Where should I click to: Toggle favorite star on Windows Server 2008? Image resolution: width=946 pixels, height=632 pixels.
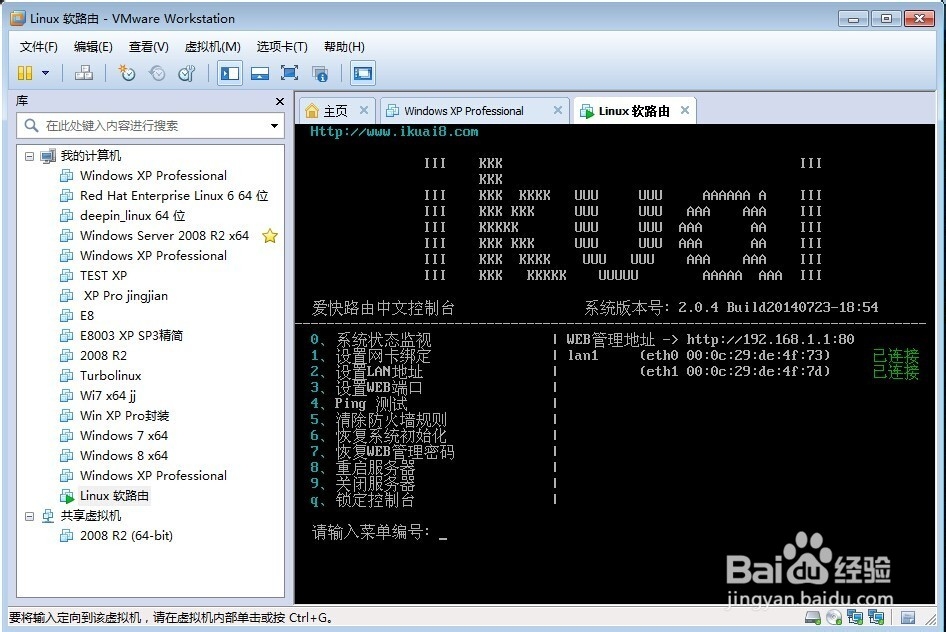click(x=270, y=236)
